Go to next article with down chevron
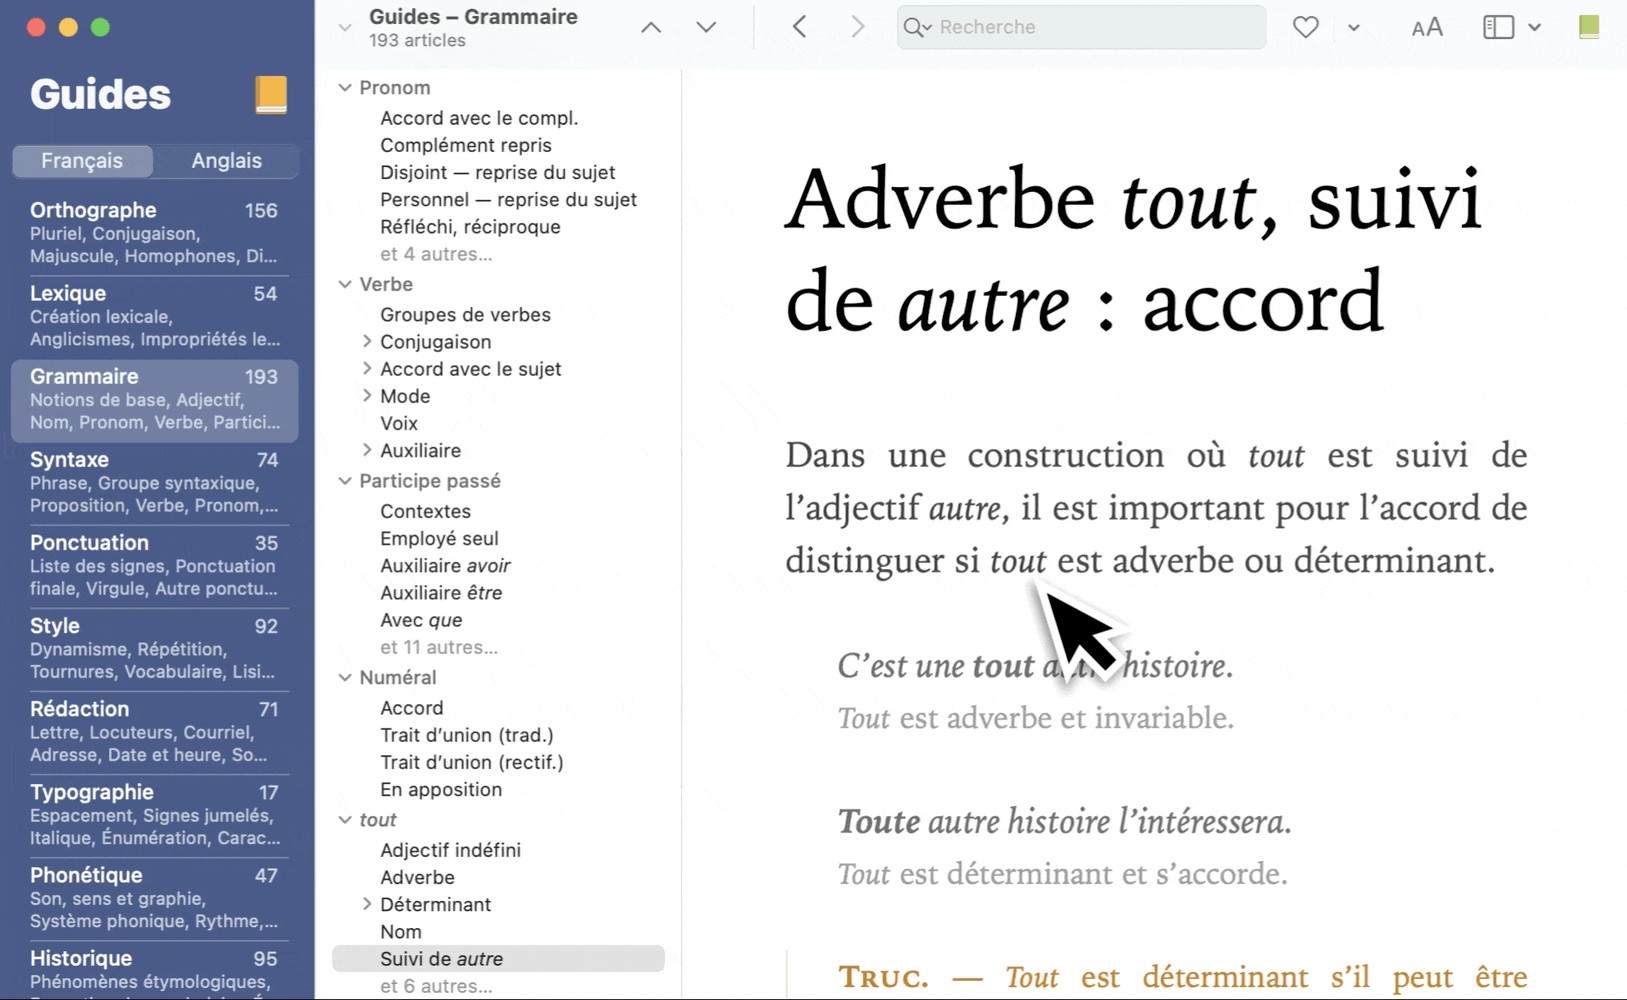This screenshot has width=1627, height=1000. (x=706, y=27)
